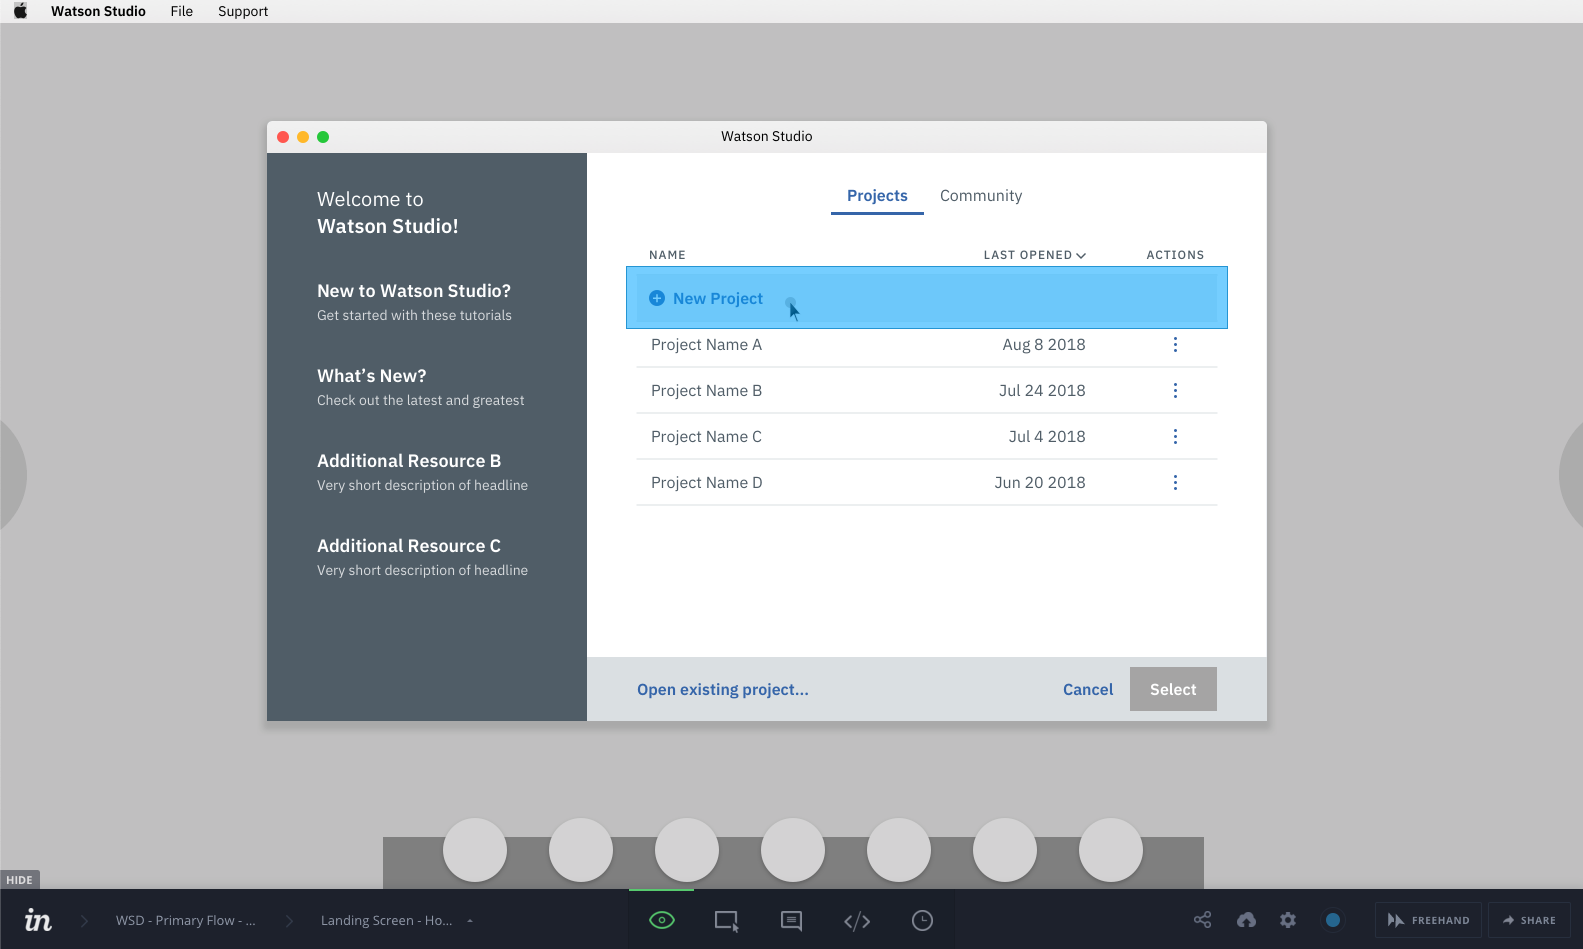This screenshot has width=1583, height=949.
Task: Open actions menu for Project Name A
Action: (x=1175, y=345)
